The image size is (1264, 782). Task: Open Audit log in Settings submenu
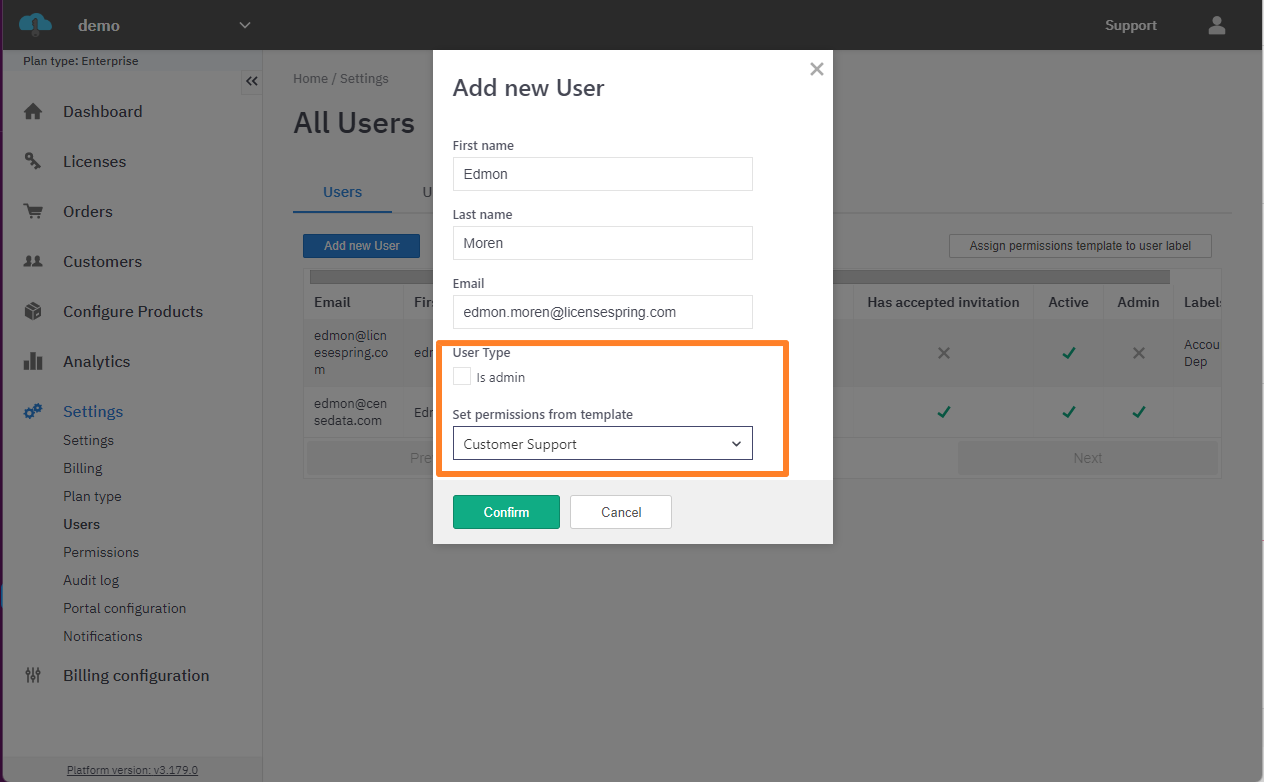pyautogui.click(x=91, y=580)
